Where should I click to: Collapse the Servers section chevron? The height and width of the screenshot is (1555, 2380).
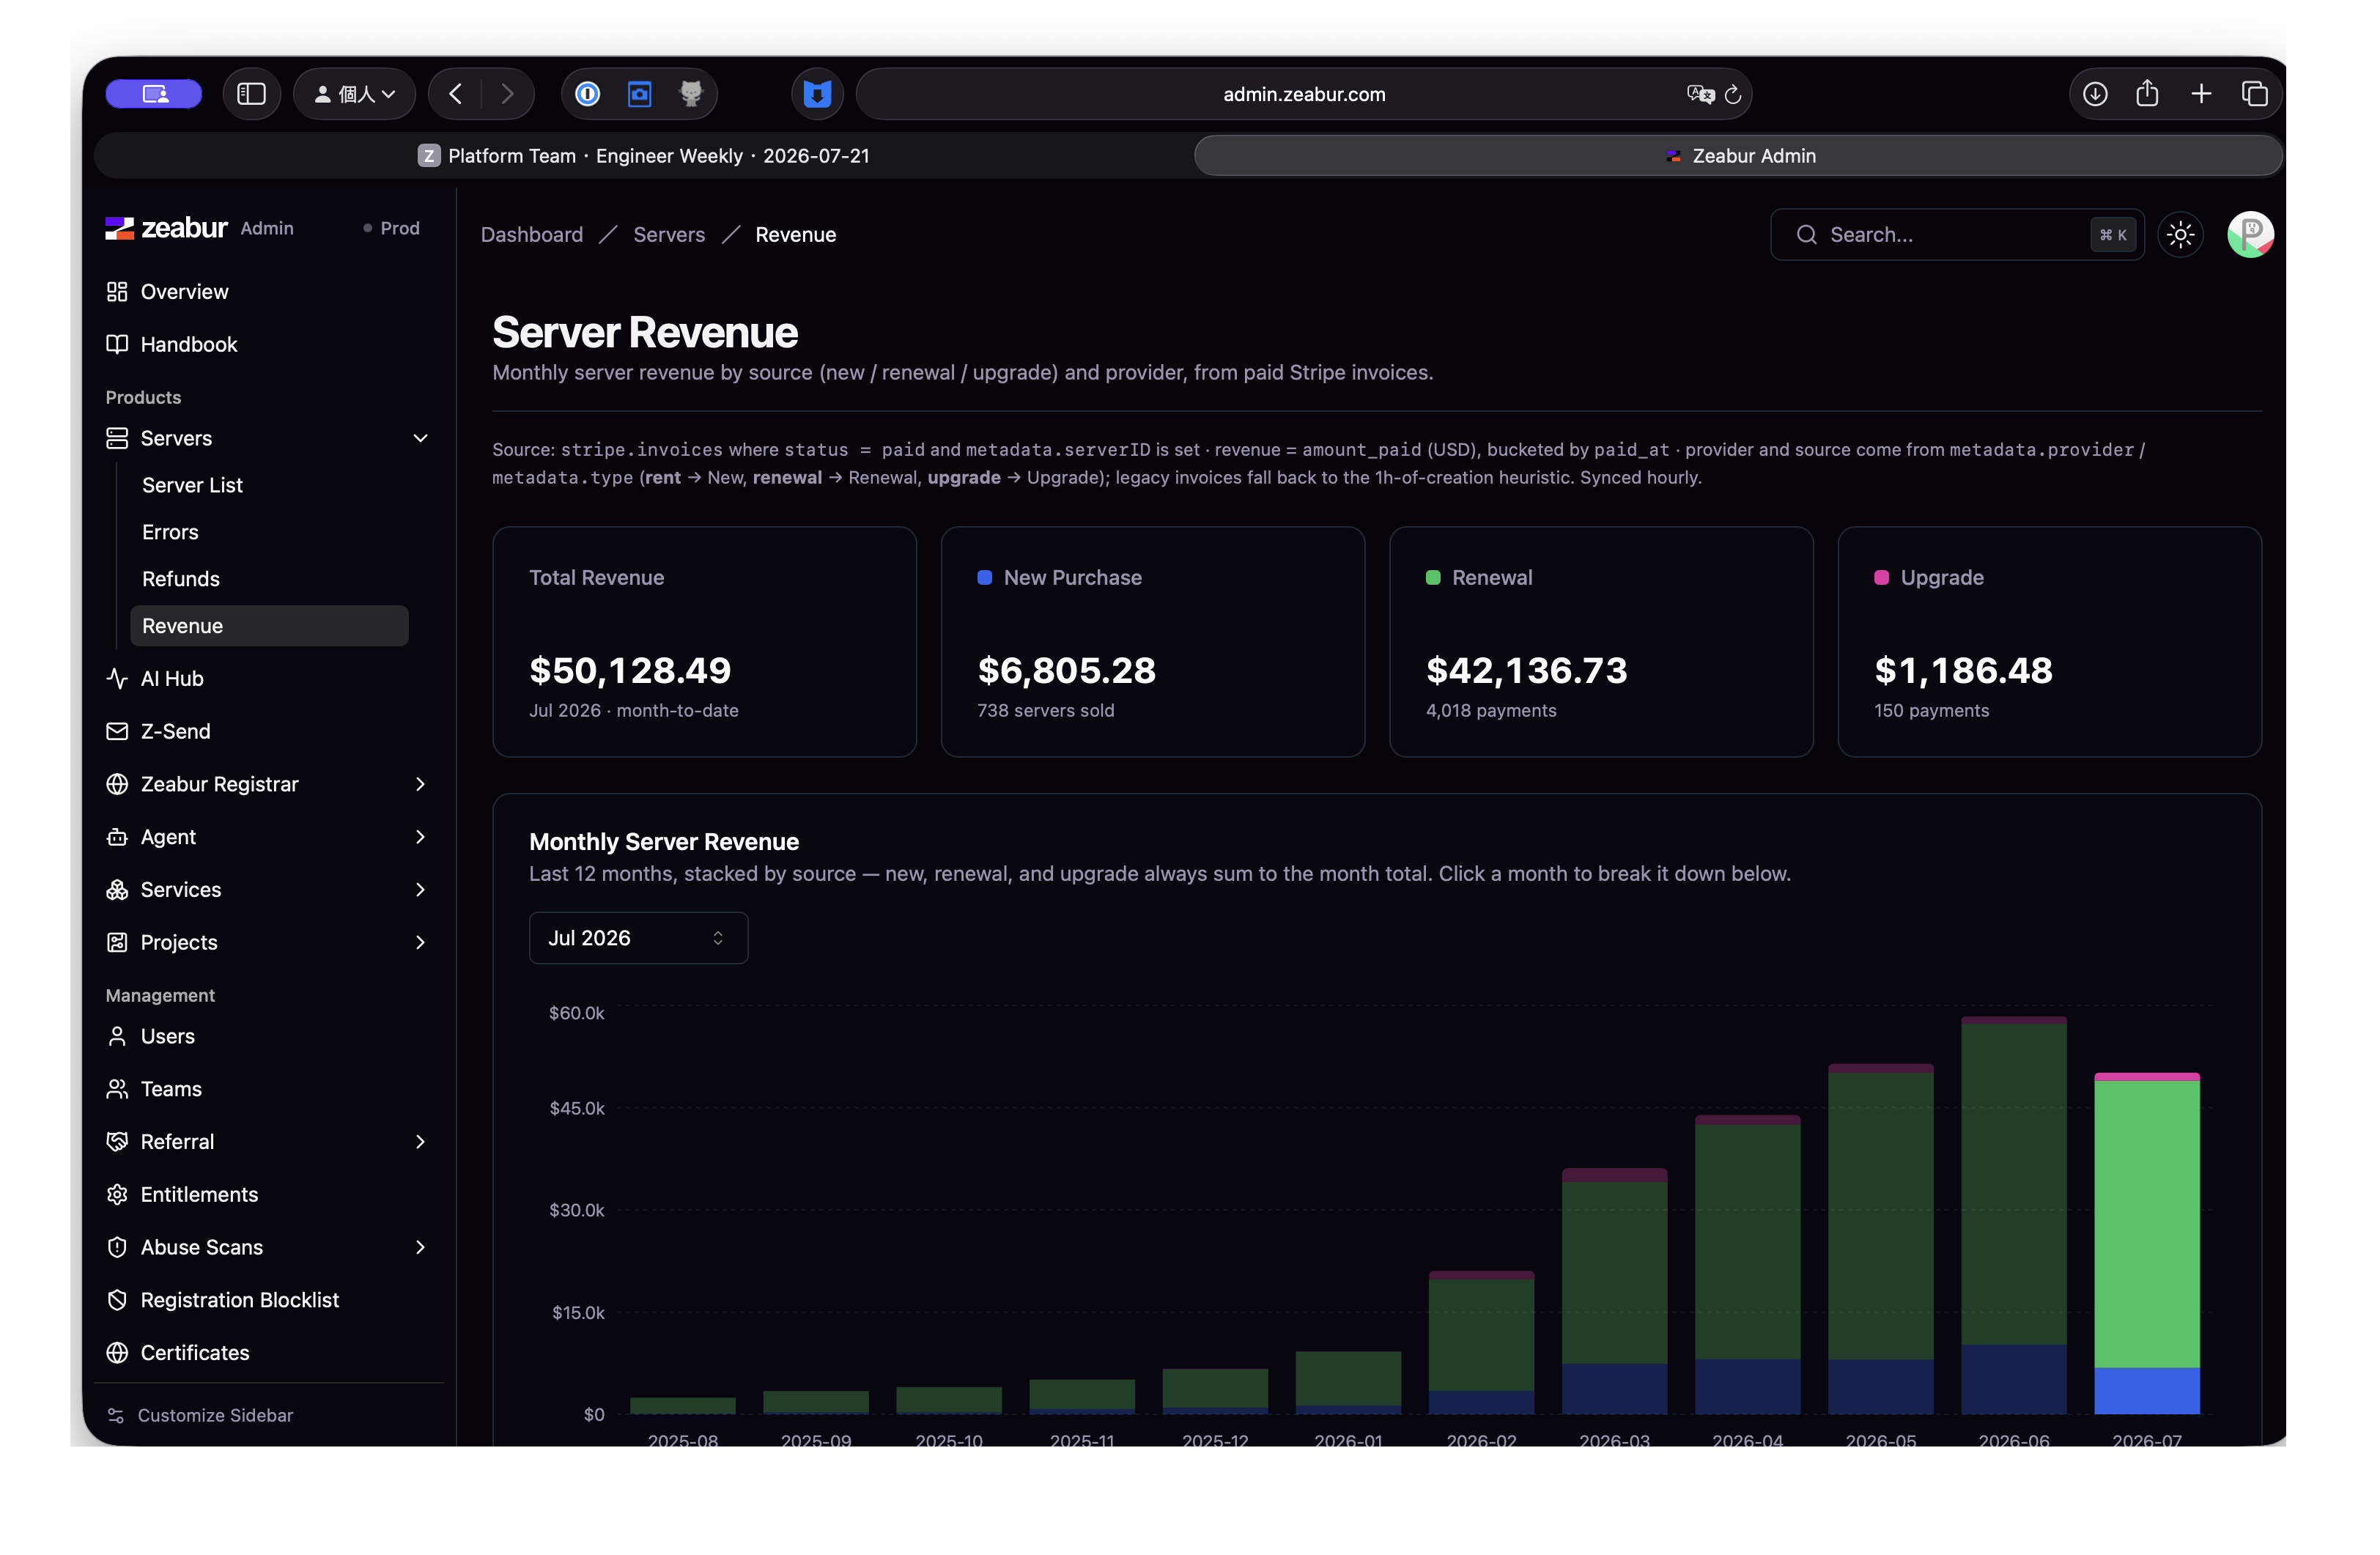[421, 438]
